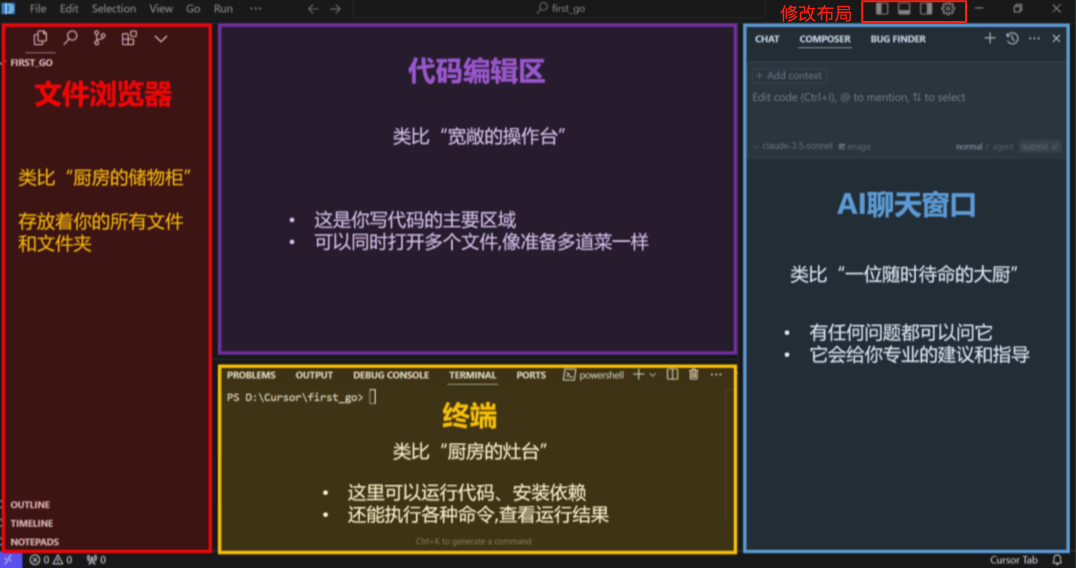This screenshot has width=1076, height=568.
Task: Switch to the BUG FINDER tab
Action: coord(898,39)
